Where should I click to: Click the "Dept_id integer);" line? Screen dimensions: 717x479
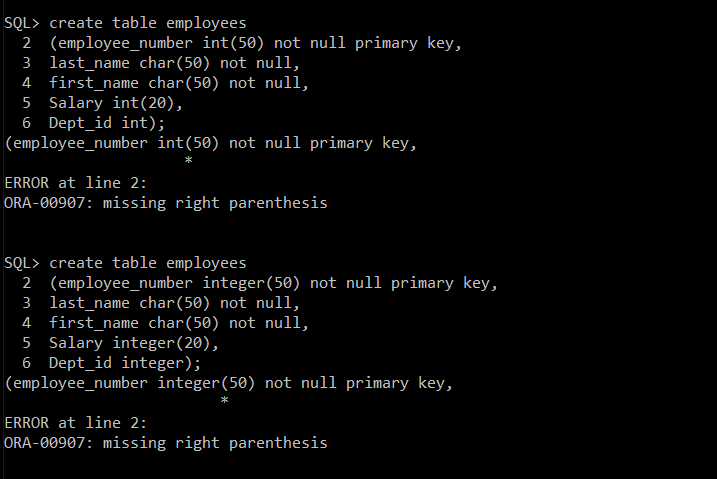coord(124,363)
